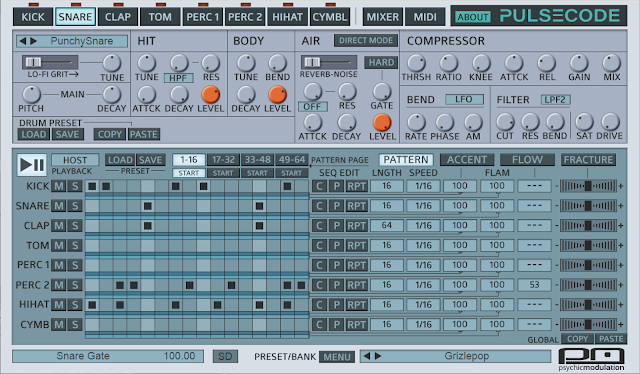
Task: Open the CLAP length 64 selector
Action: coord(387,225)
